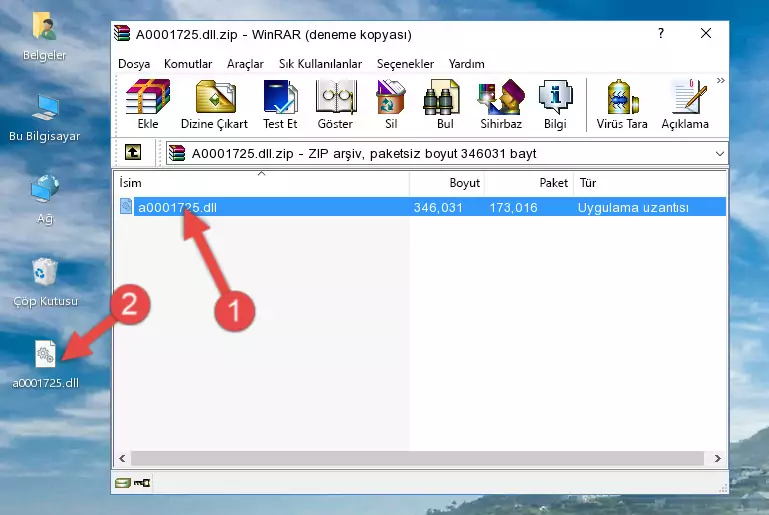Click the Sil (Delete) icon
The width and height of the screenshot is (769, 515).
click(x=391, y=104)
